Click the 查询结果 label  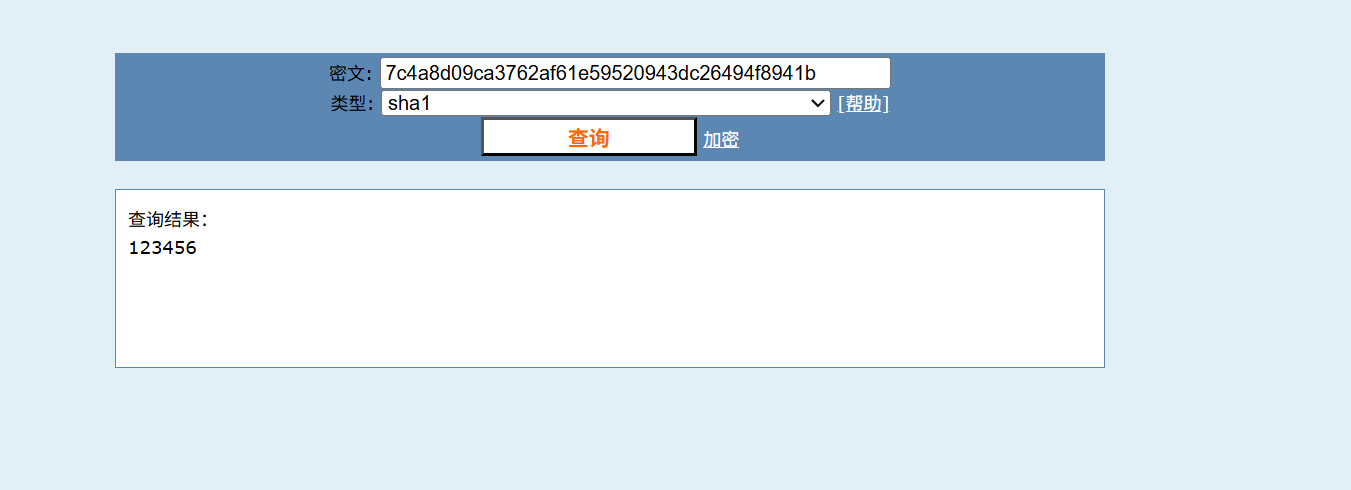coord(168,220)
